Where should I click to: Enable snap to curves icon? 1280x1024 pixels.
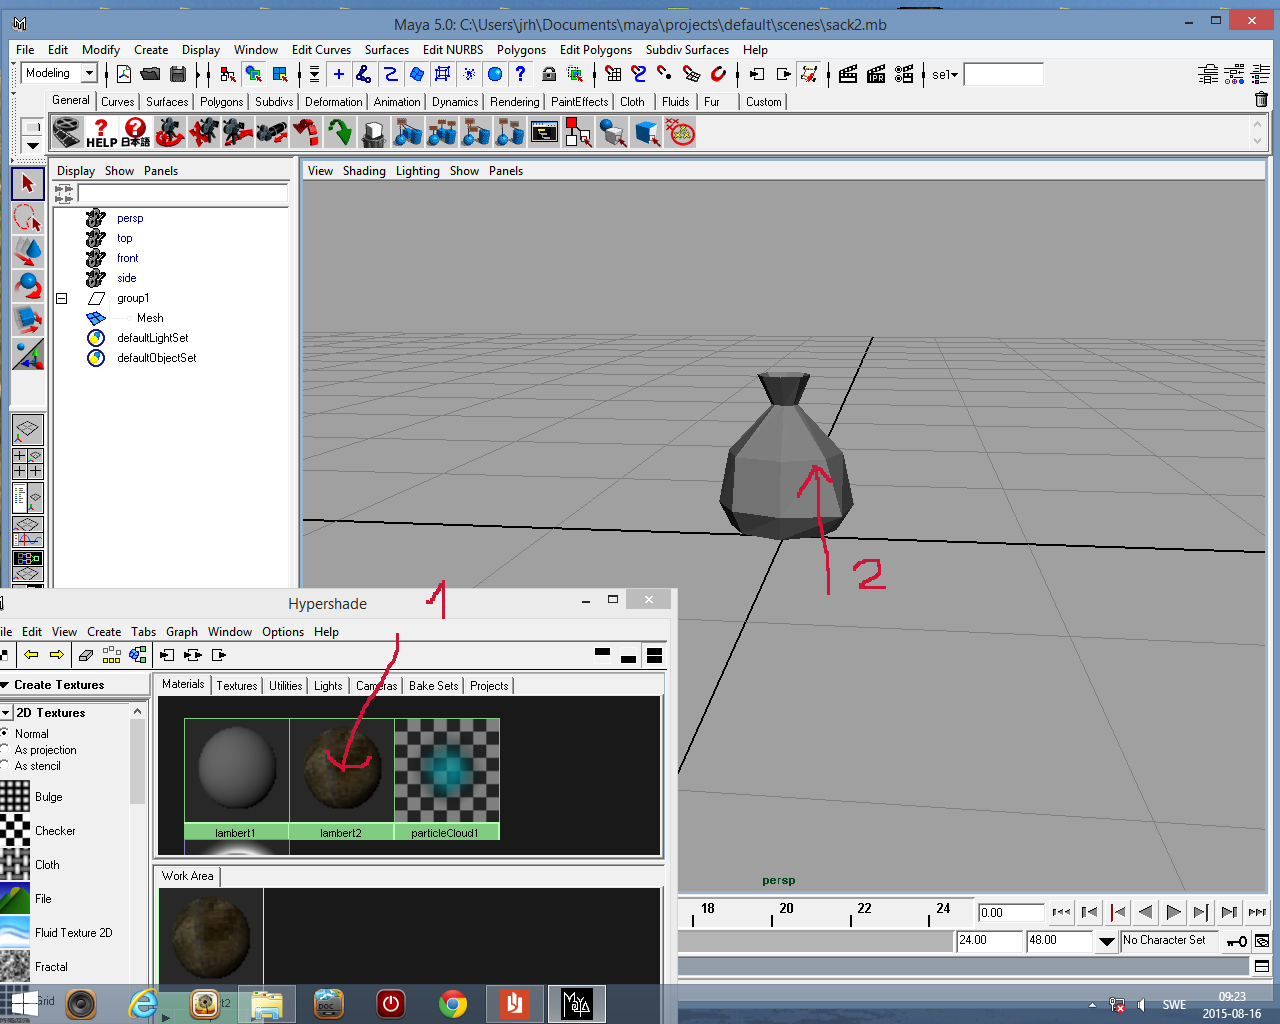(x=639, y=74)
